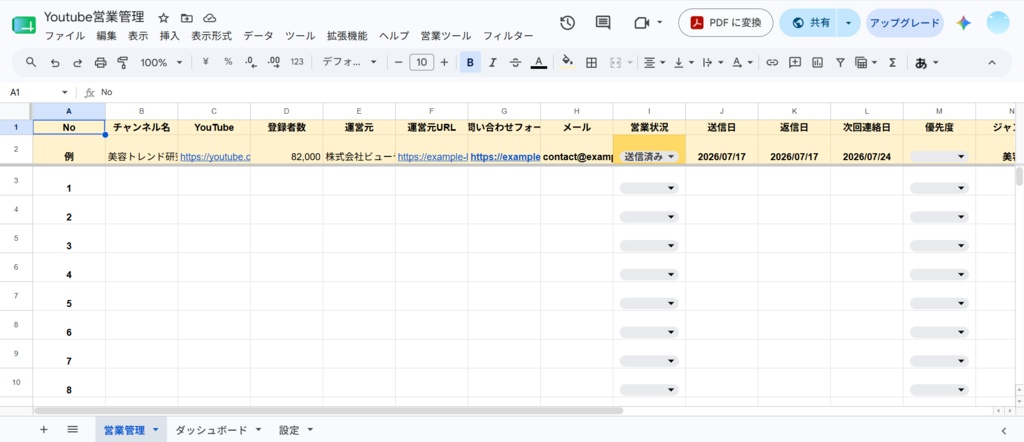The width and height of the screenshot is (1024, 442).
Task: Open text rotation options
Action: click(x=742, y=63)
